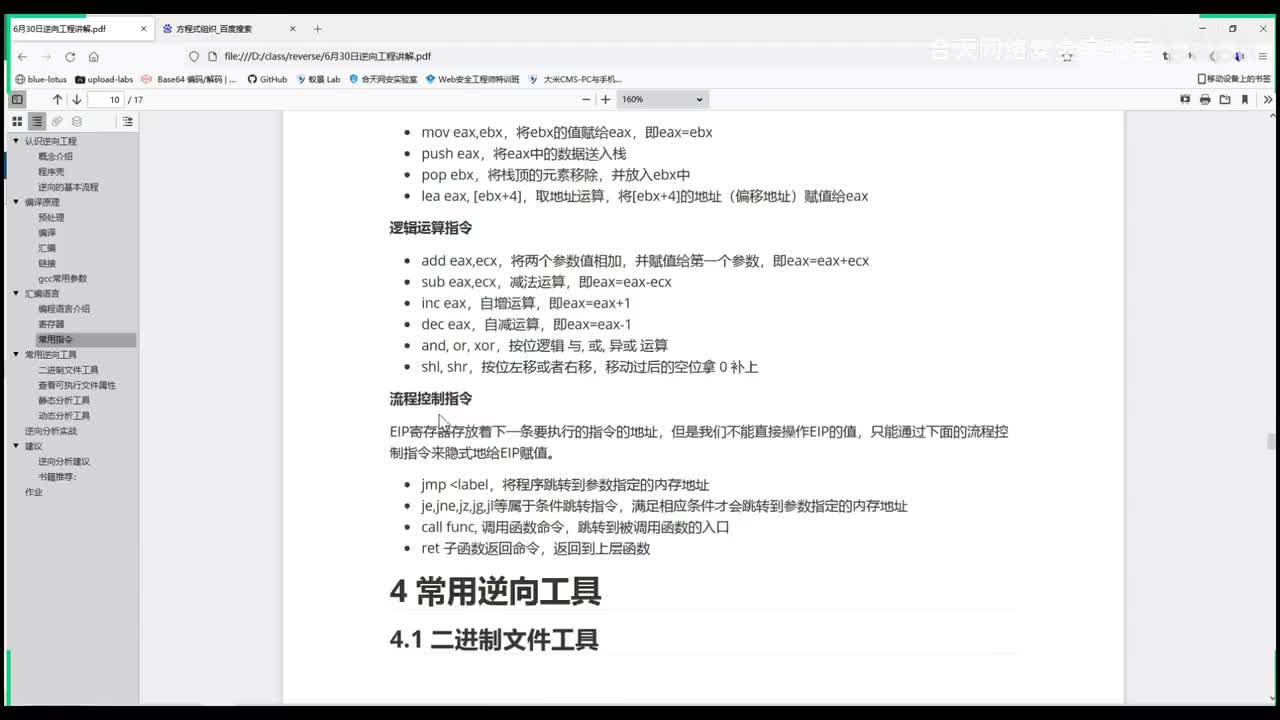
Task: Collapse the 认识逆向工程 outline section
Action: point(16,141)
